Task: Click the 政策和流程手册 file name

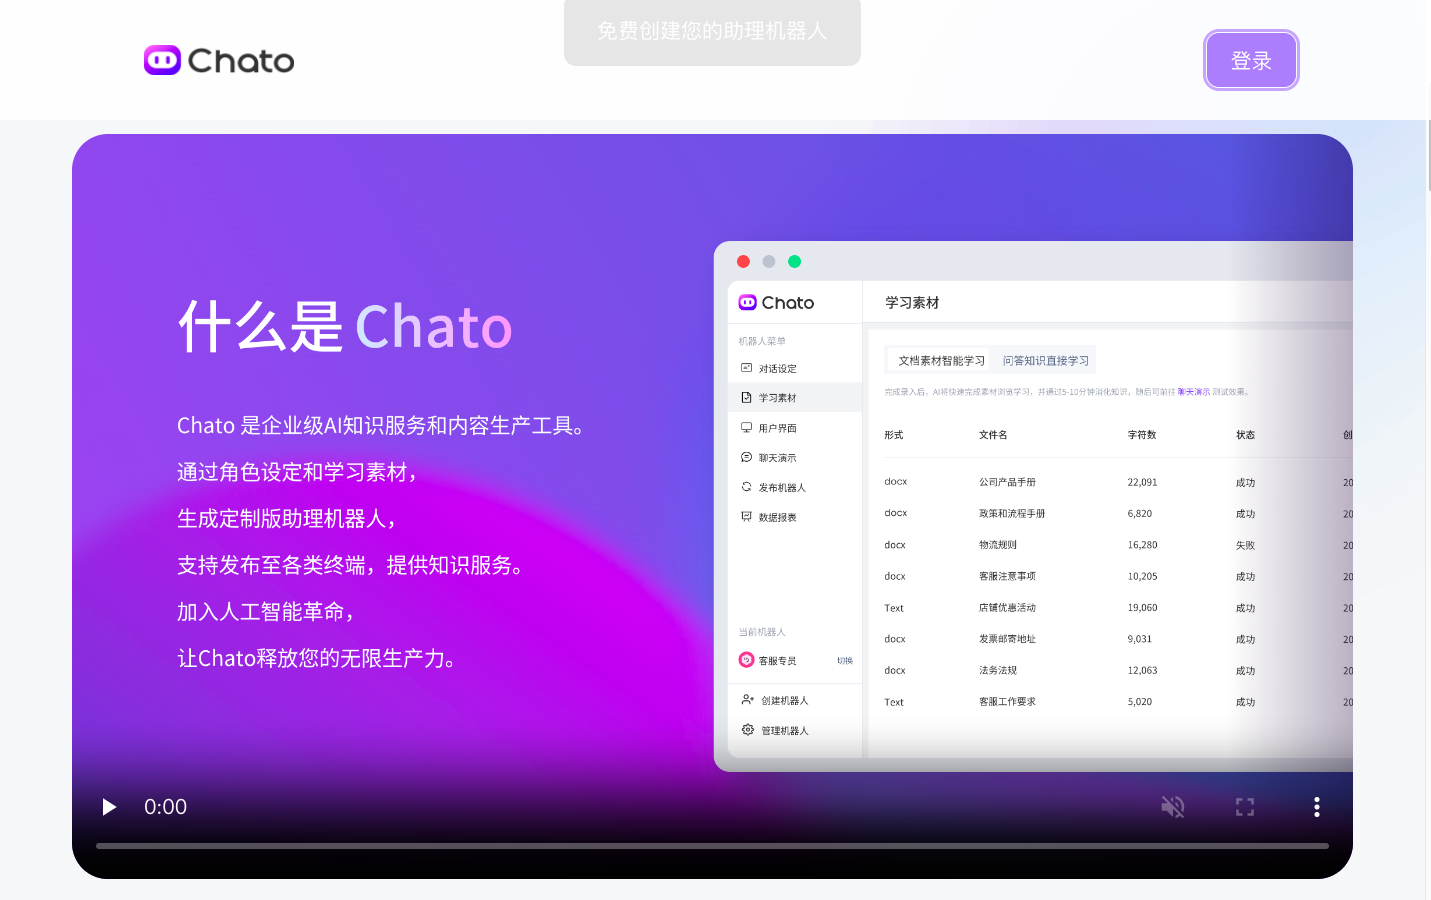Action: click(1012, 513)
